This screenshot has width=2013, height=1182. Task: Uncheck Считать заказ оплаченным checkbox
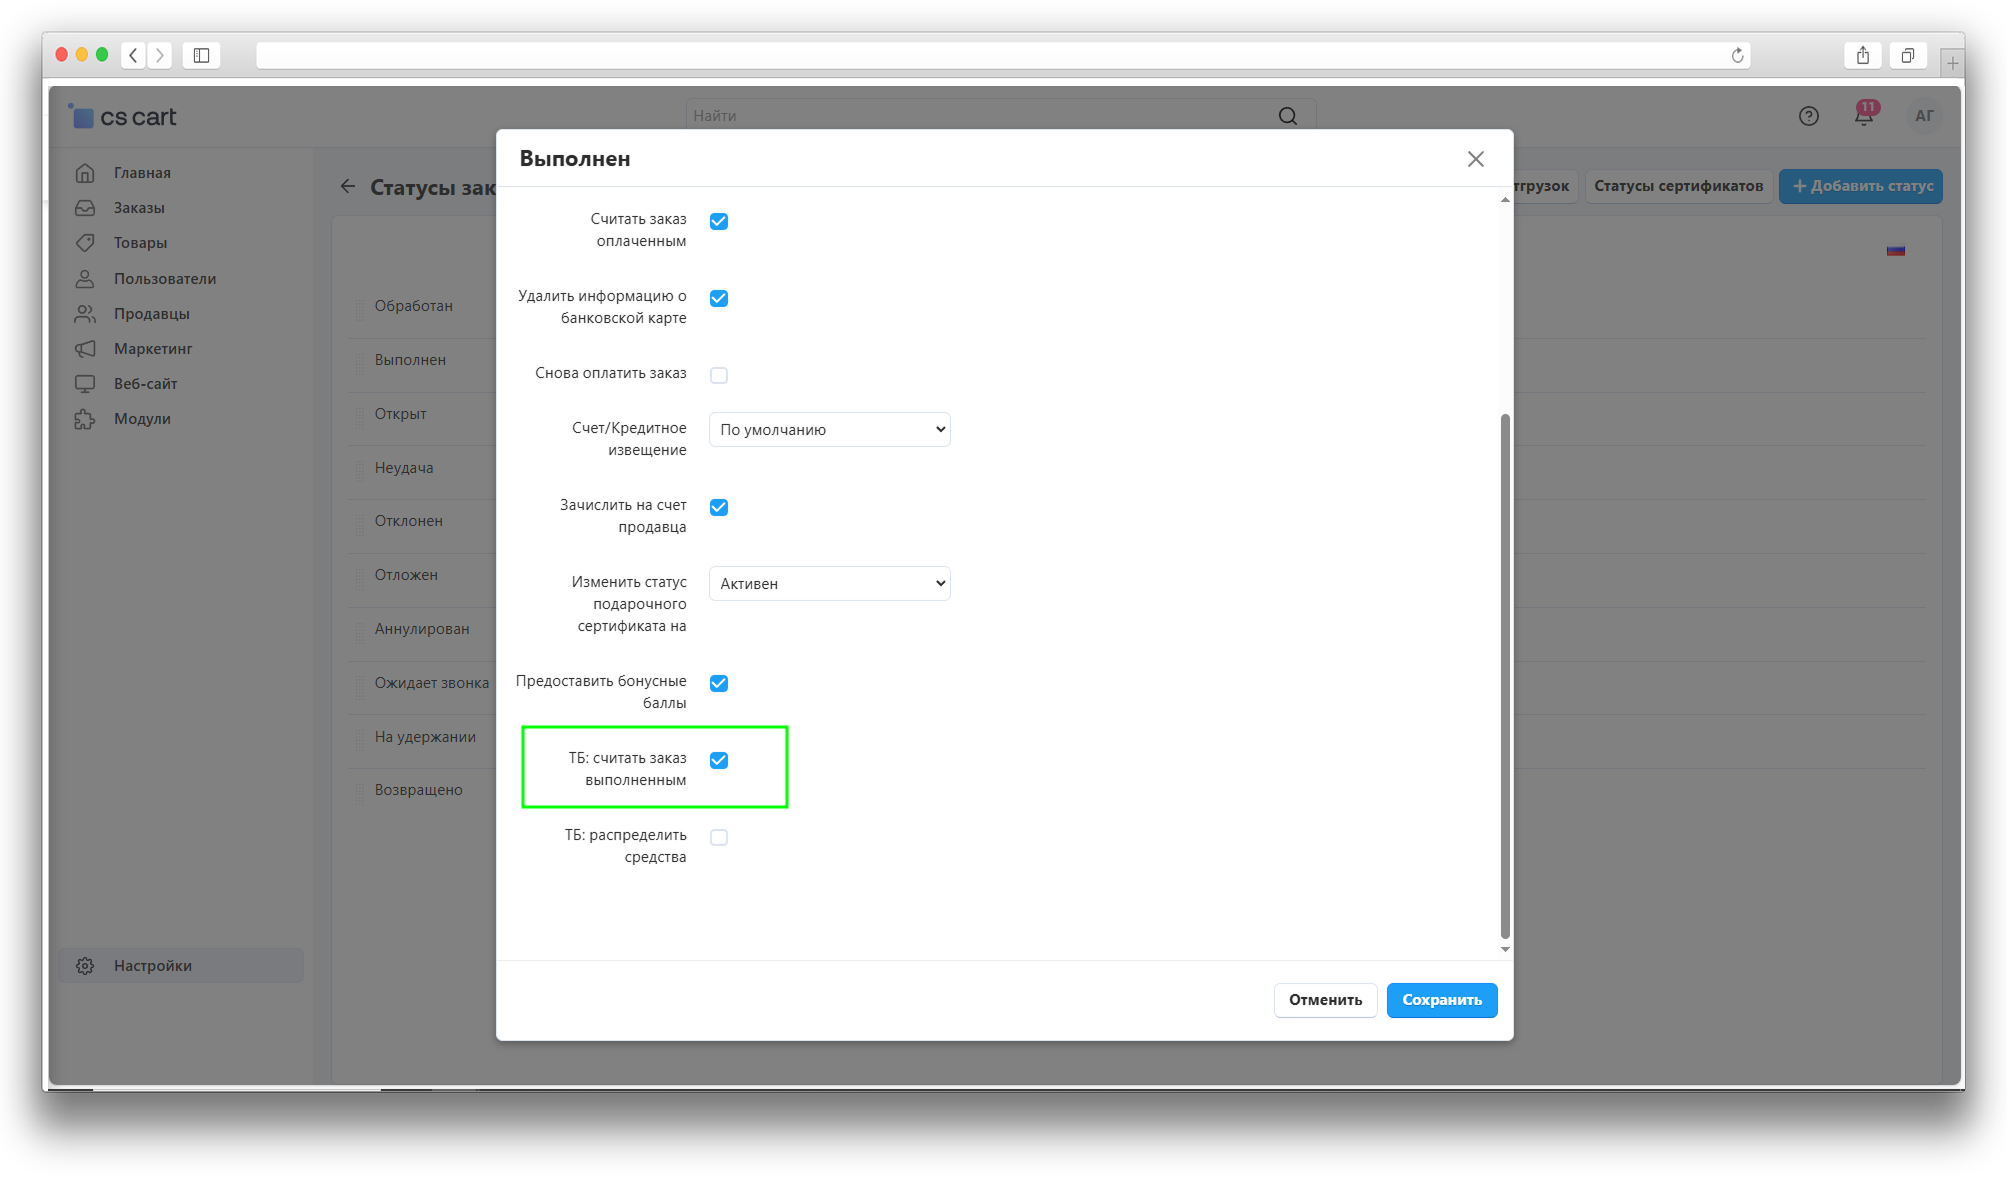(x=718, y=221)
